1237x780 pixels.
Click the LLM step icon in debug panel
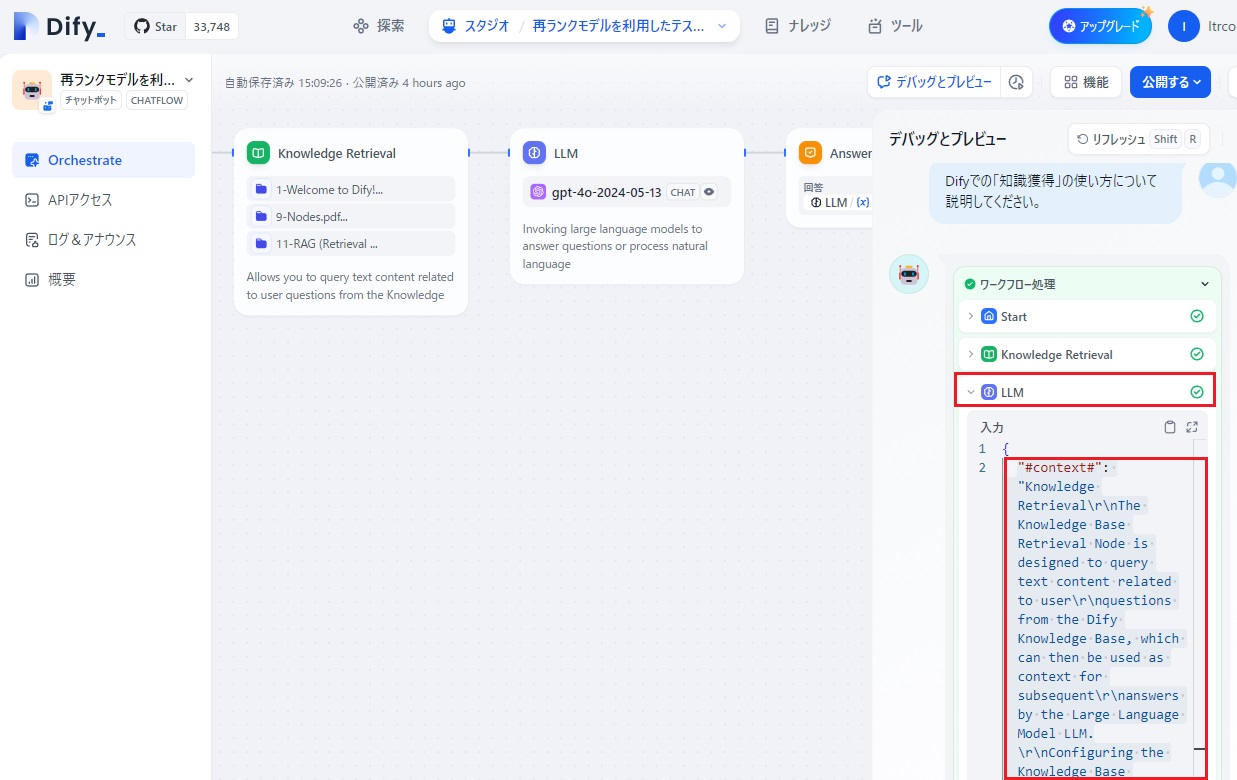click(989, 392)
